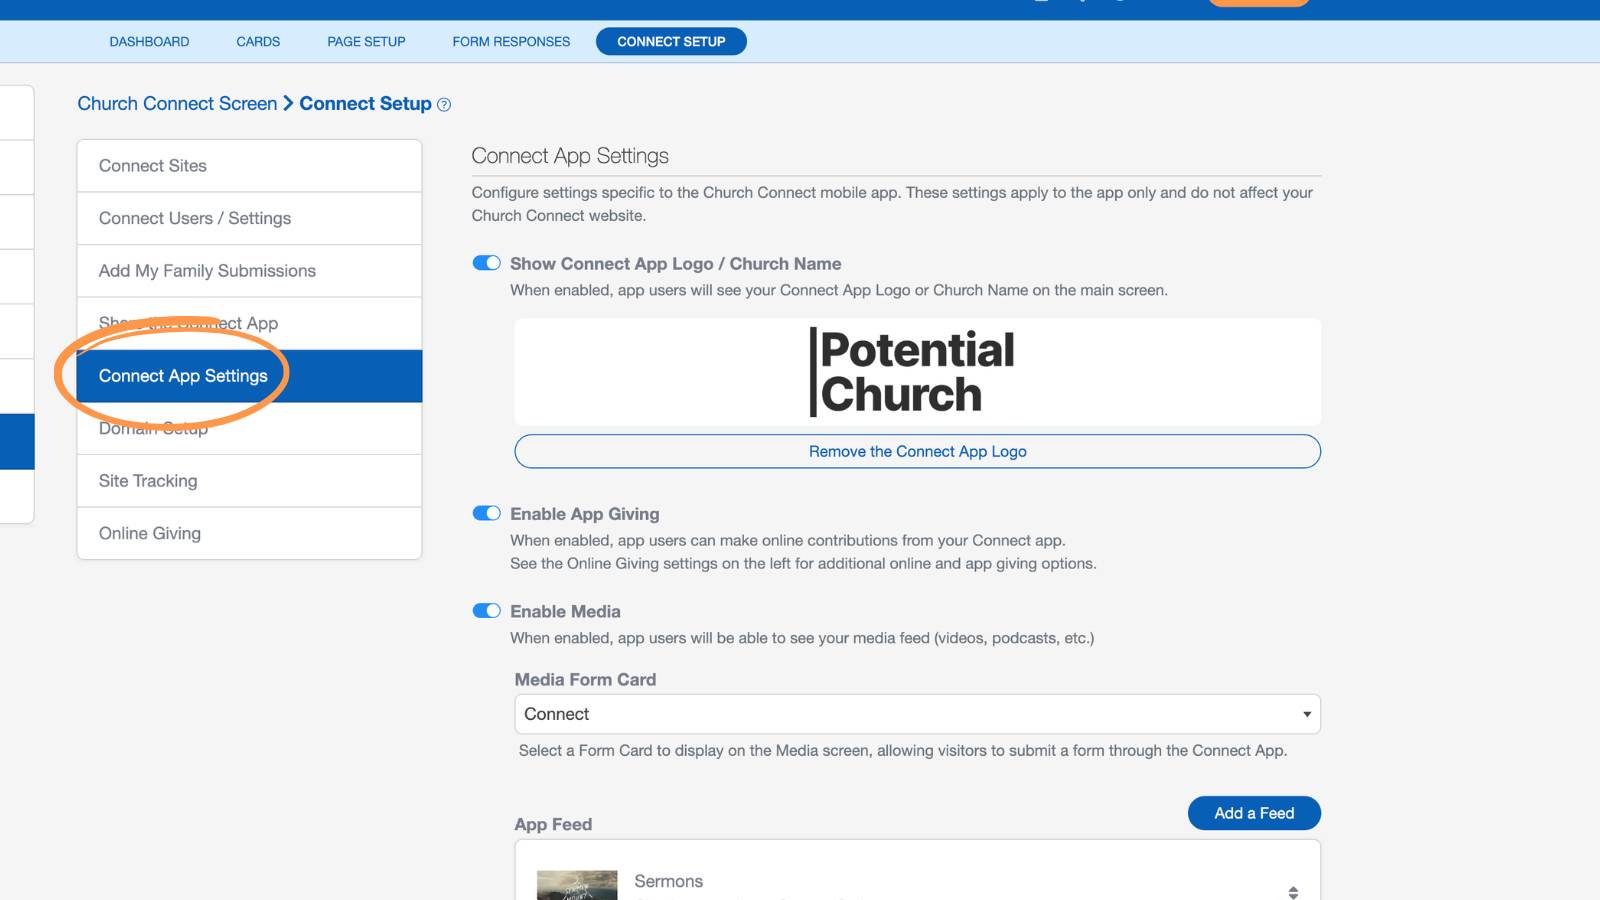Click the Media Form Card label
The width and height of the screenshot is (1600, 900).
[585, 680]
